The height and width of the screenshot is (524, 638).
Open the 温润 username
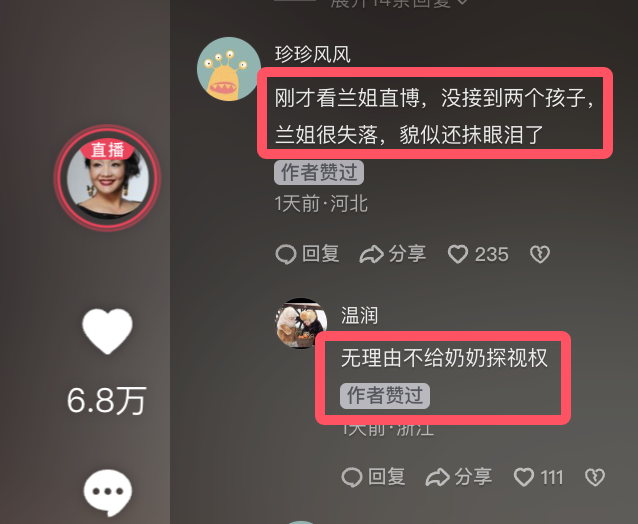pyautogui.click(x=359, y=316)
